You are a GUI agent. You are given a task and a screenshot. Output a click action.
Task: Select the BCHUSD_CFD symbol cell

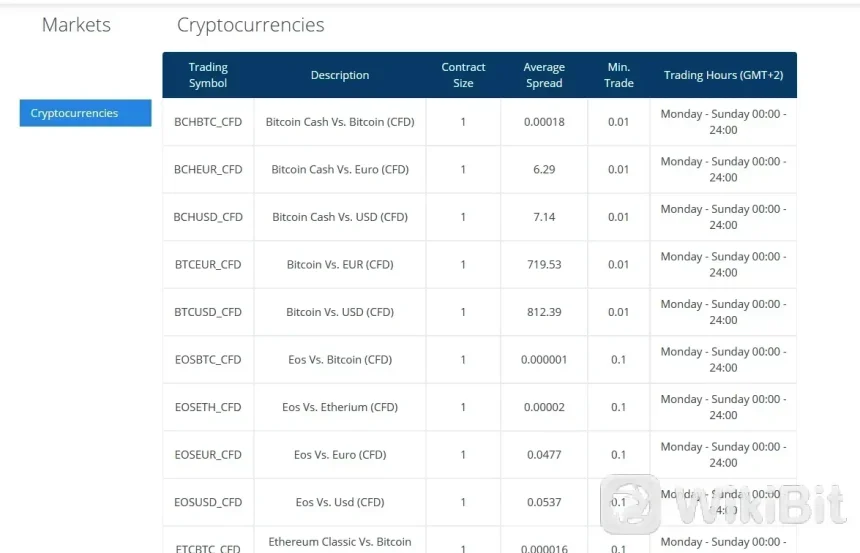point(208,217)
